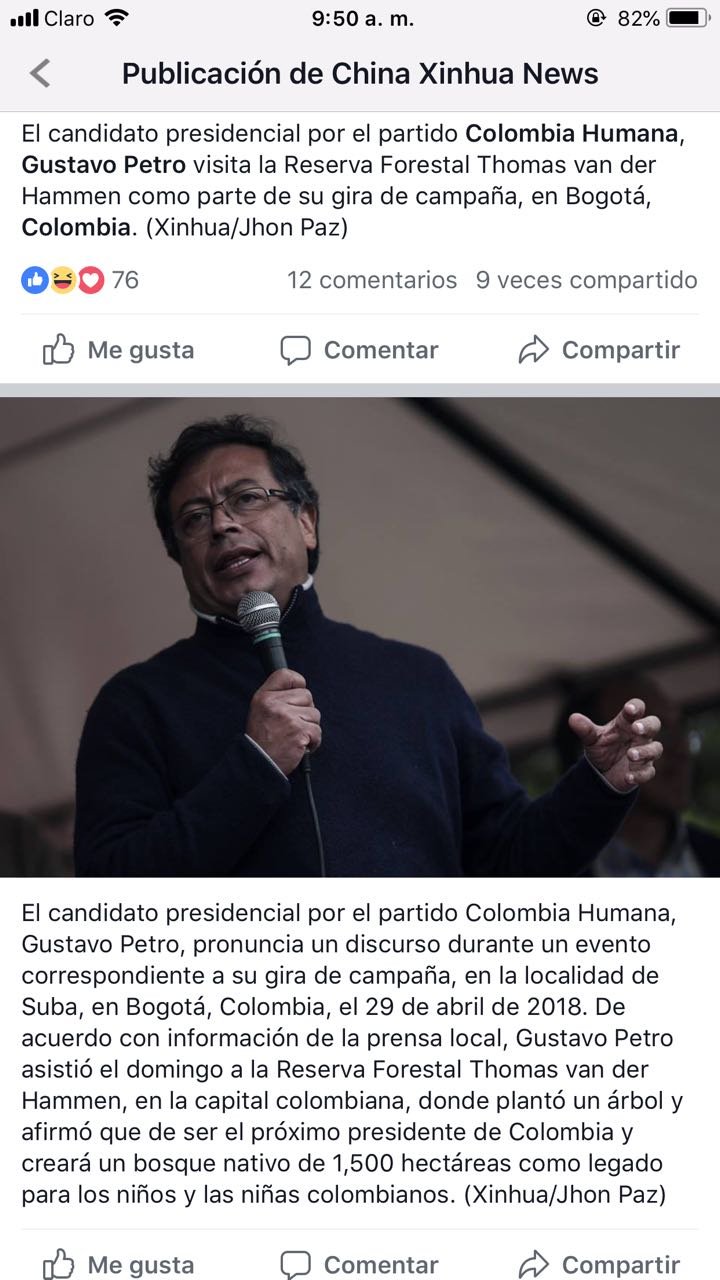Tap upper Comentar button text

(381, 350)
